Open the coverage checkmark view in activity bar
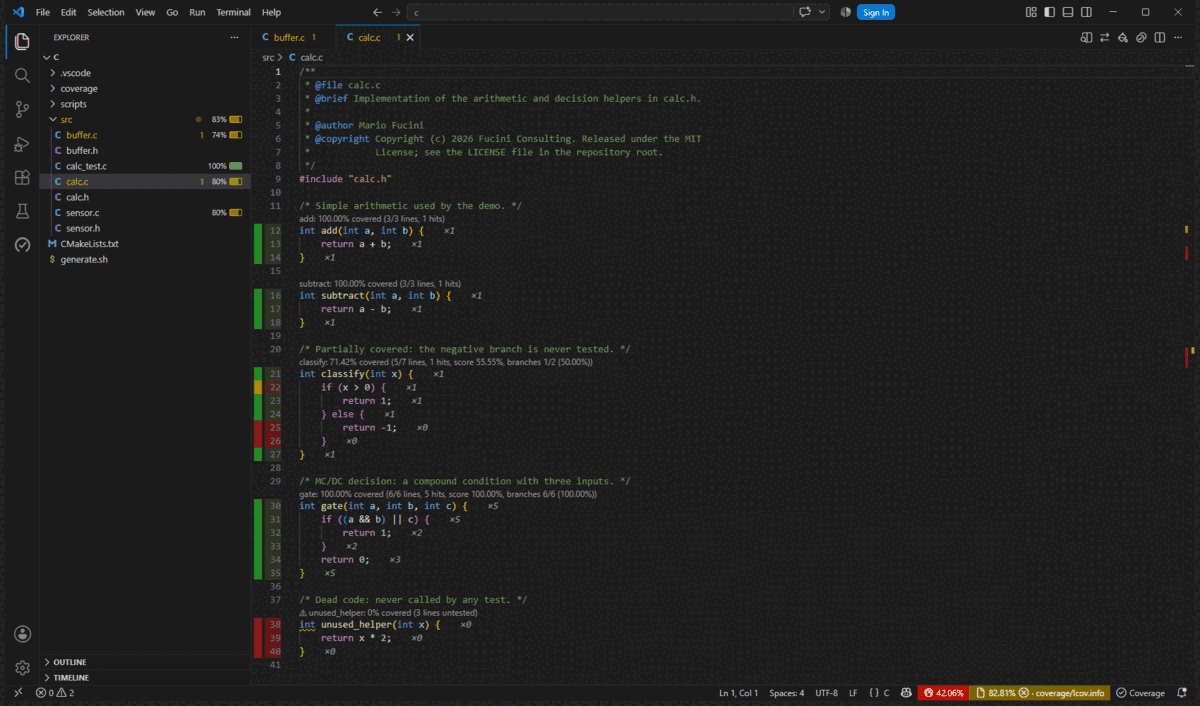The image size is (1200, 706). pos(22,245)
